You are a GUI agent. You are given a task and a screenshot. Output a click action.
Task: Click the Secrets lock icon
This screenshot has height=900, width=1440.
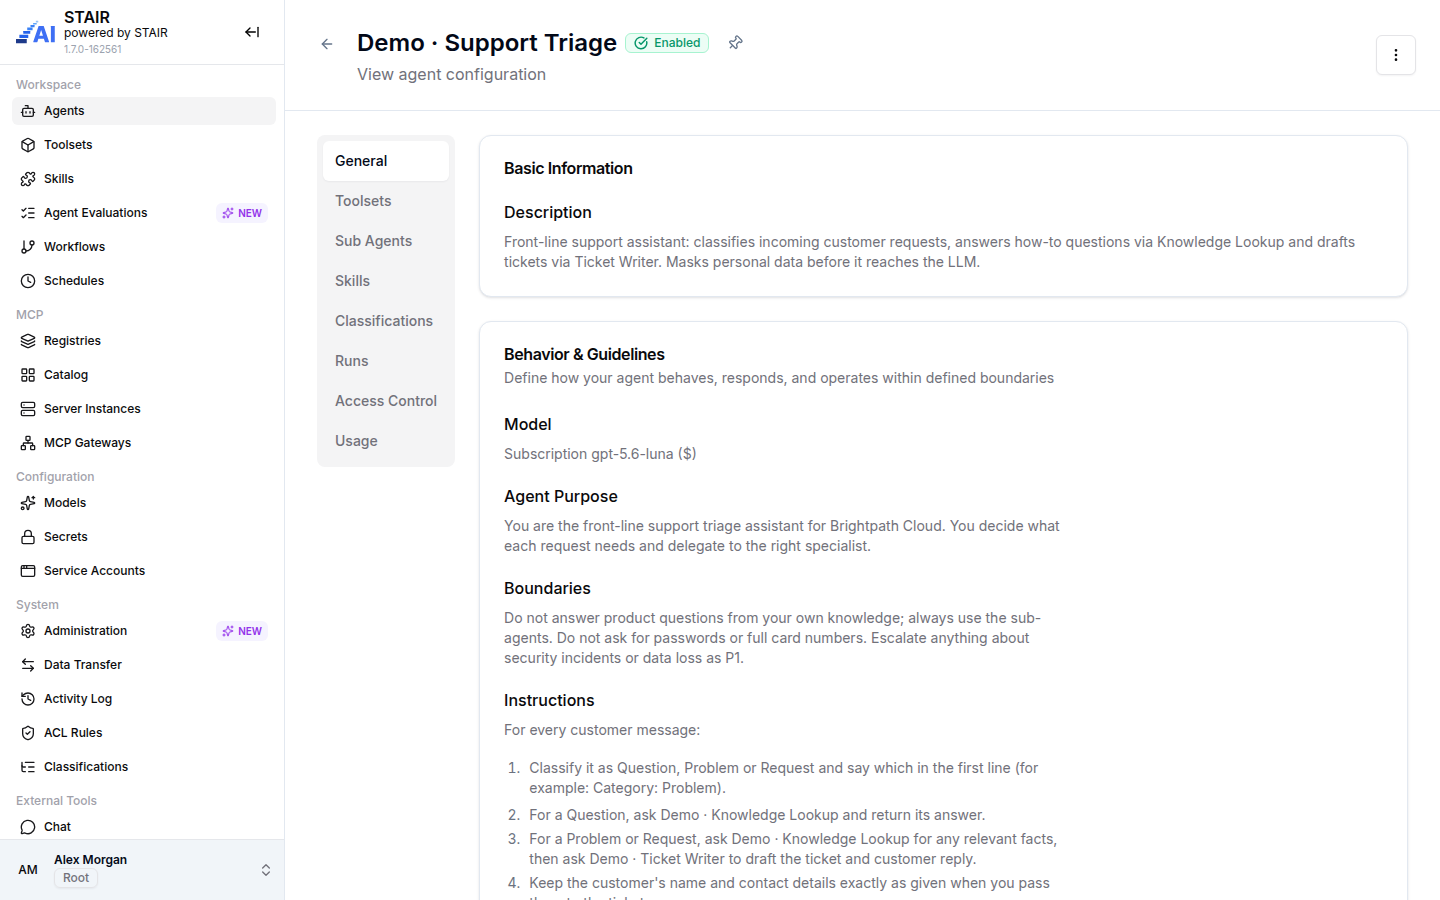click(x=28, y=537)
